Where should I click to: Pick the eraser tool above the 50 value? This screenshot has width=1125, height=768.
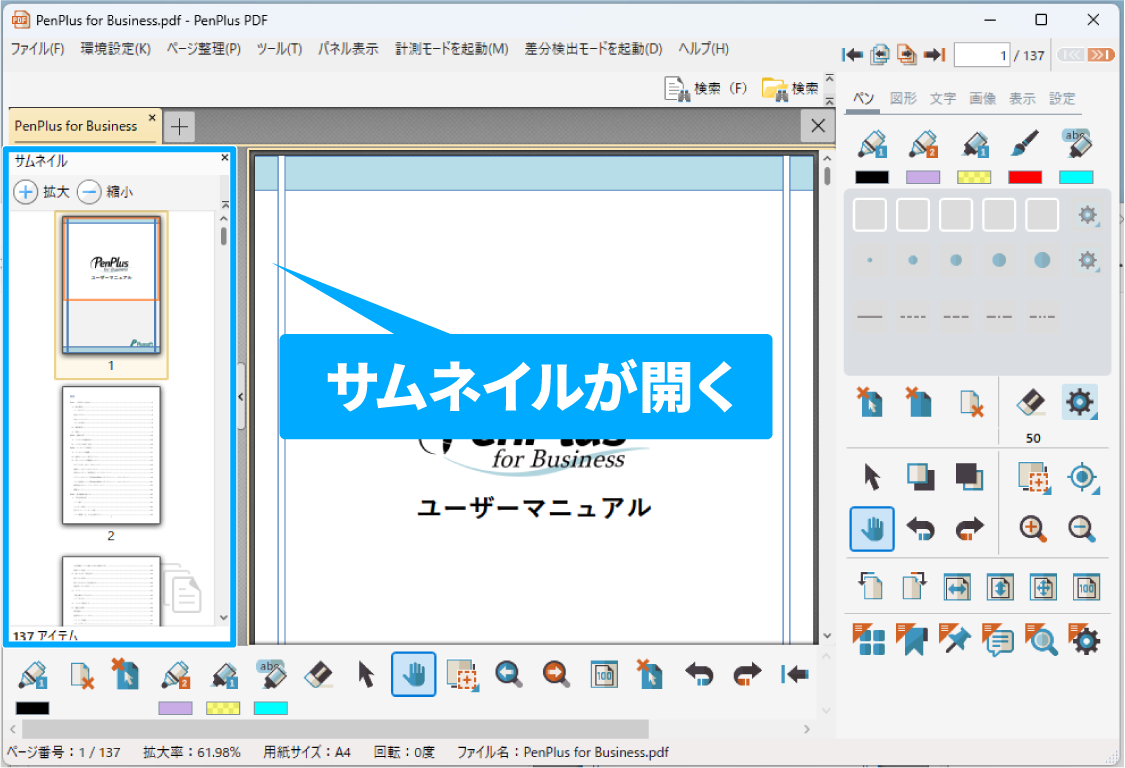[1031, 403]
